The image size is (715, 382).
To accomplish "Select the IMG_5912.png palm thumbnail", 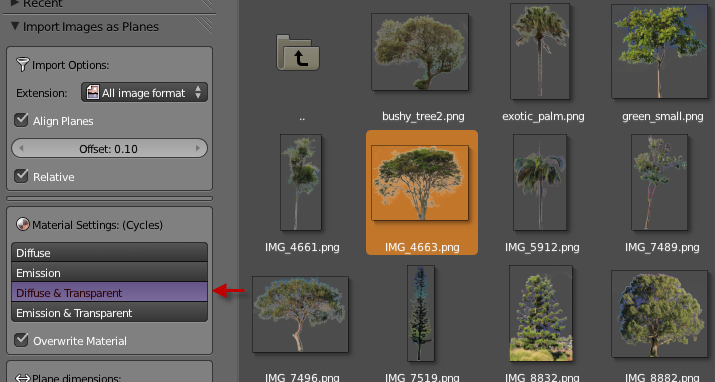I will coord(540,182).
